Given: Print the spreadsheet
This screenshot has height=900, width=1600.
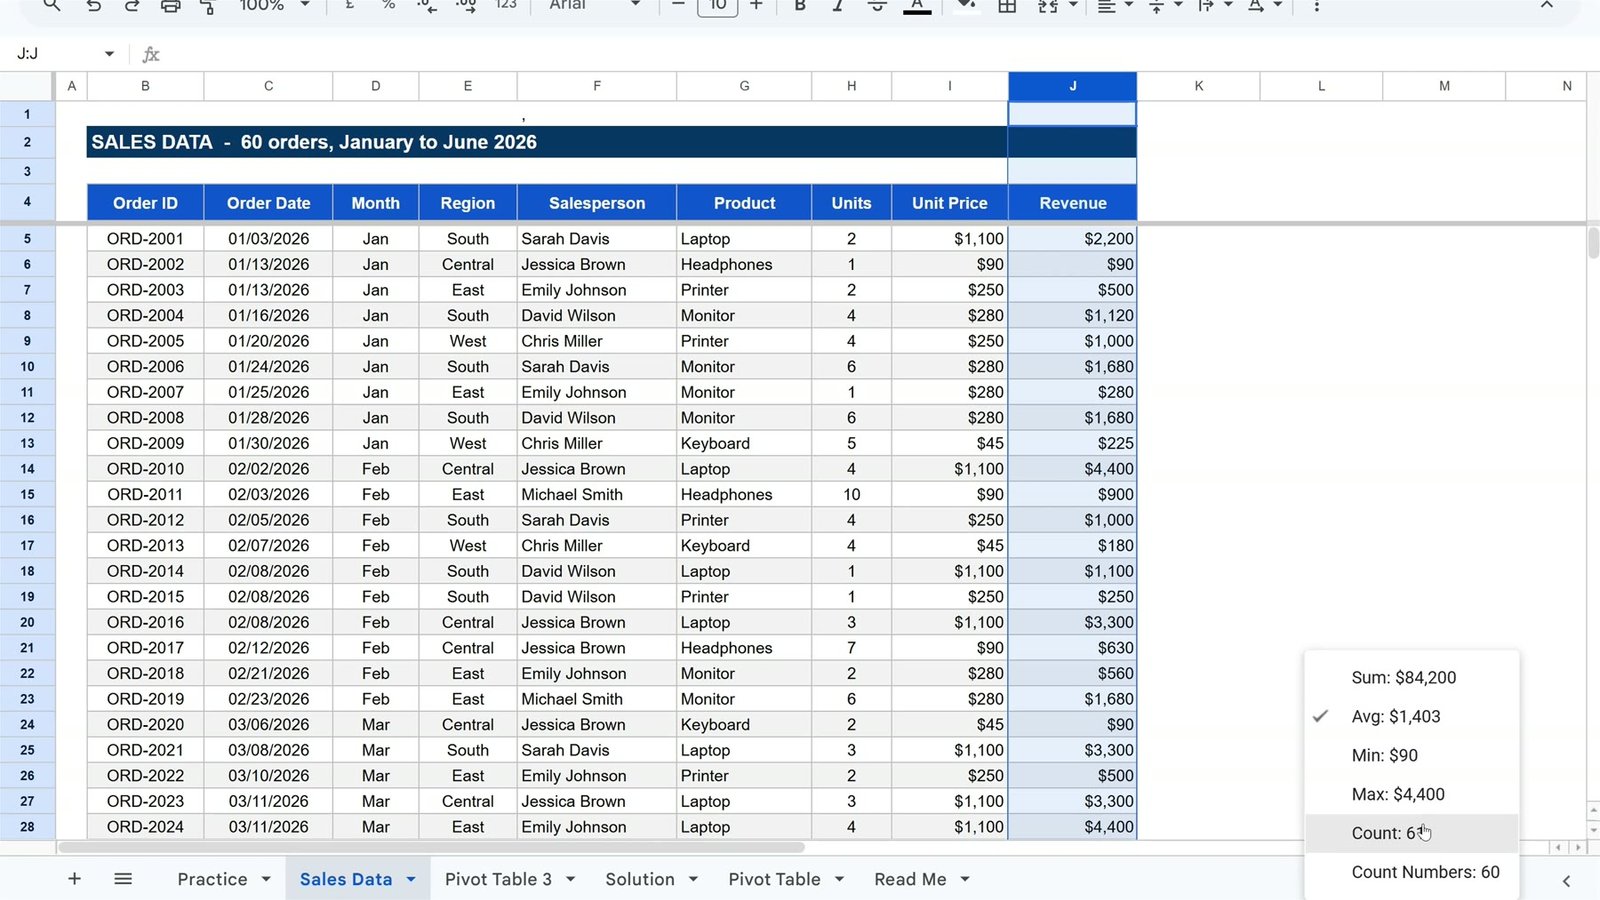Looking at the screenshot, I should [171, 5].
